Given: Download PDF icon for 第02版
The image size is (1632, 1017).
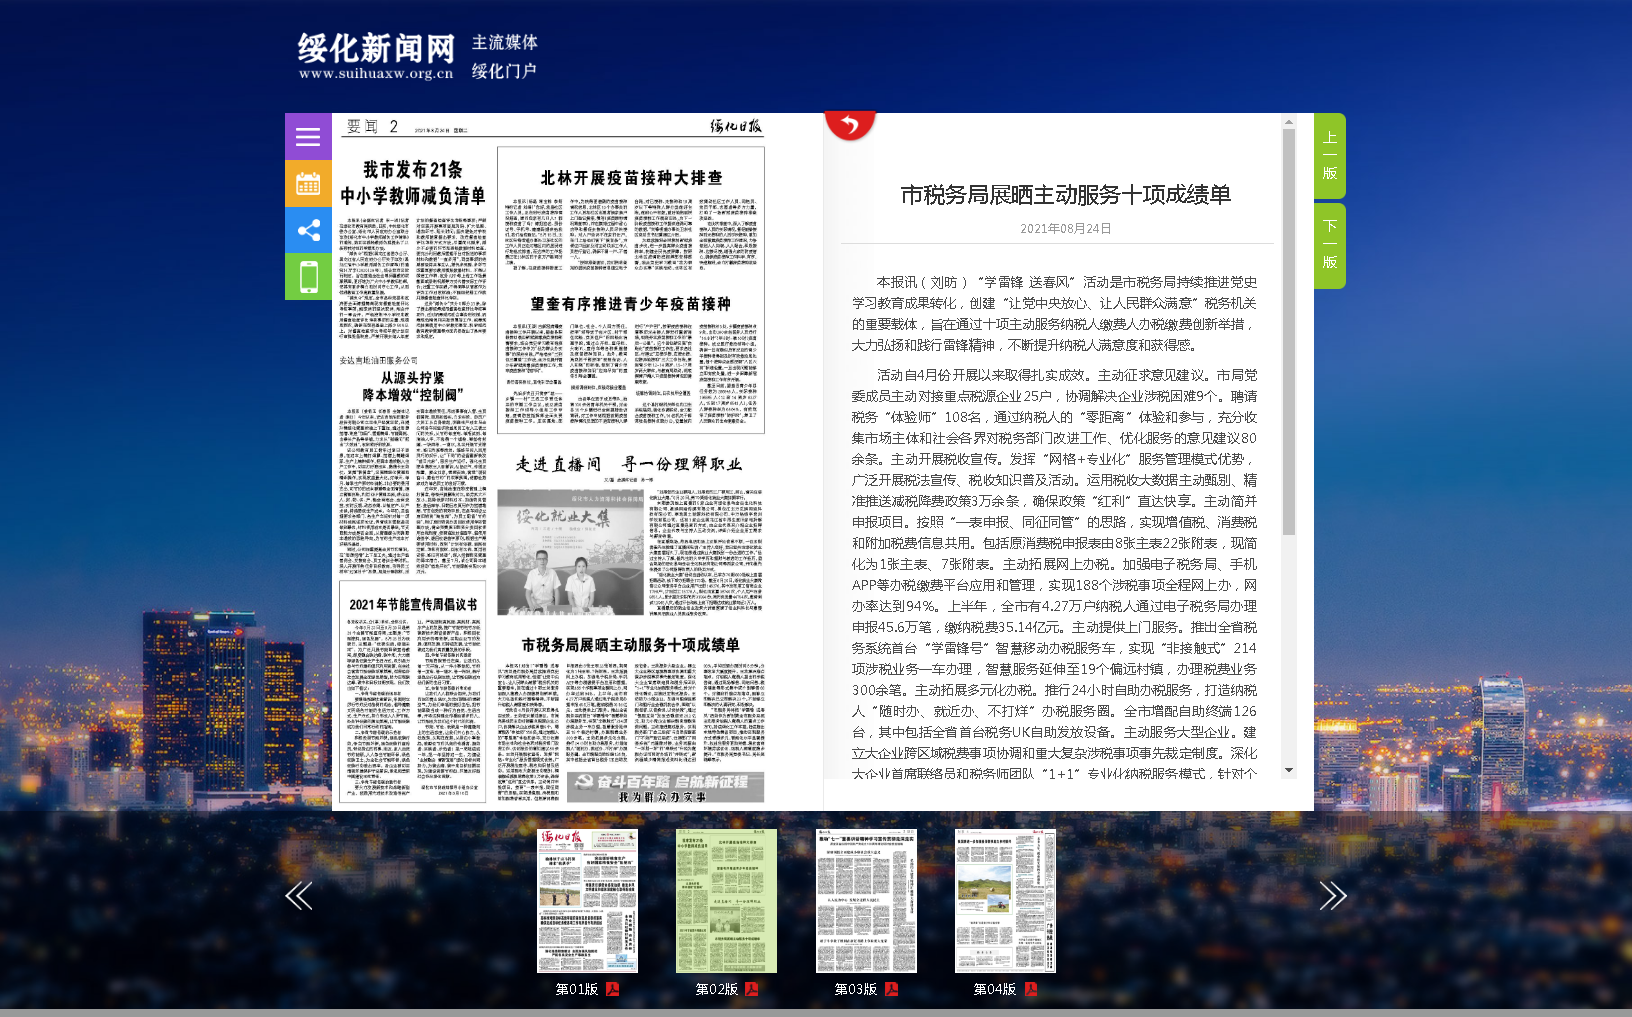Looking at the screenshot, I should (x=751, y=989).
